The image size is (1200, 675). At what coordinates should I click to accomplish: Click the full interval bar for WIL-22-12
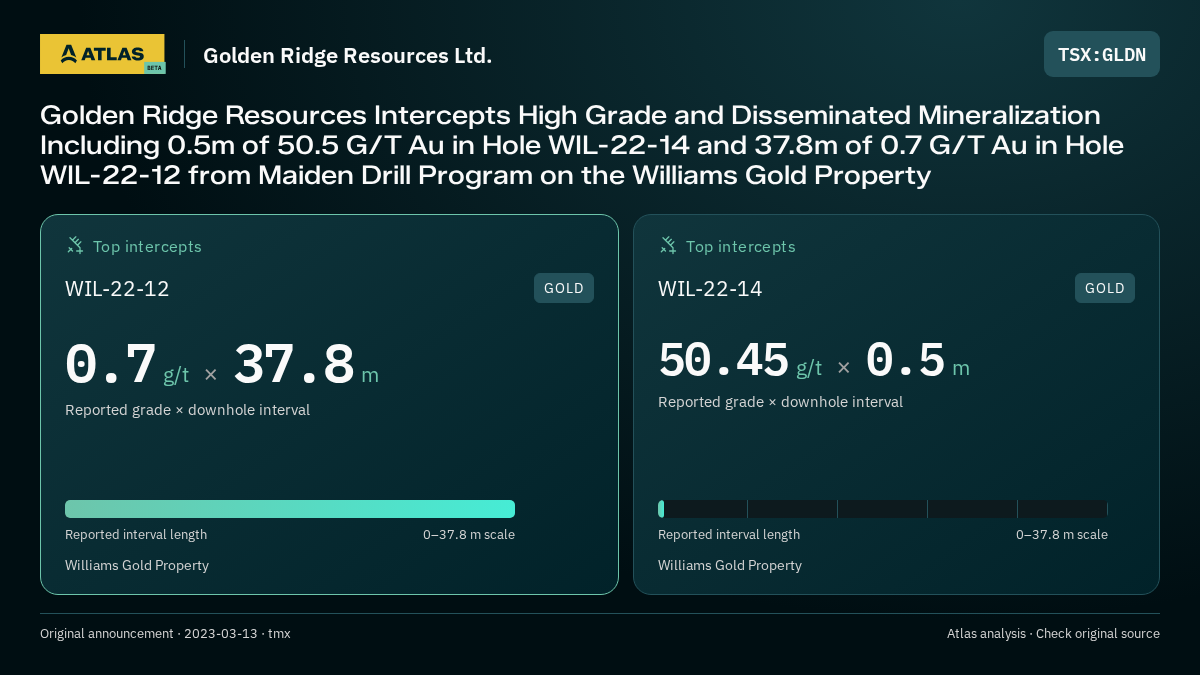click(x=290, y=509)
